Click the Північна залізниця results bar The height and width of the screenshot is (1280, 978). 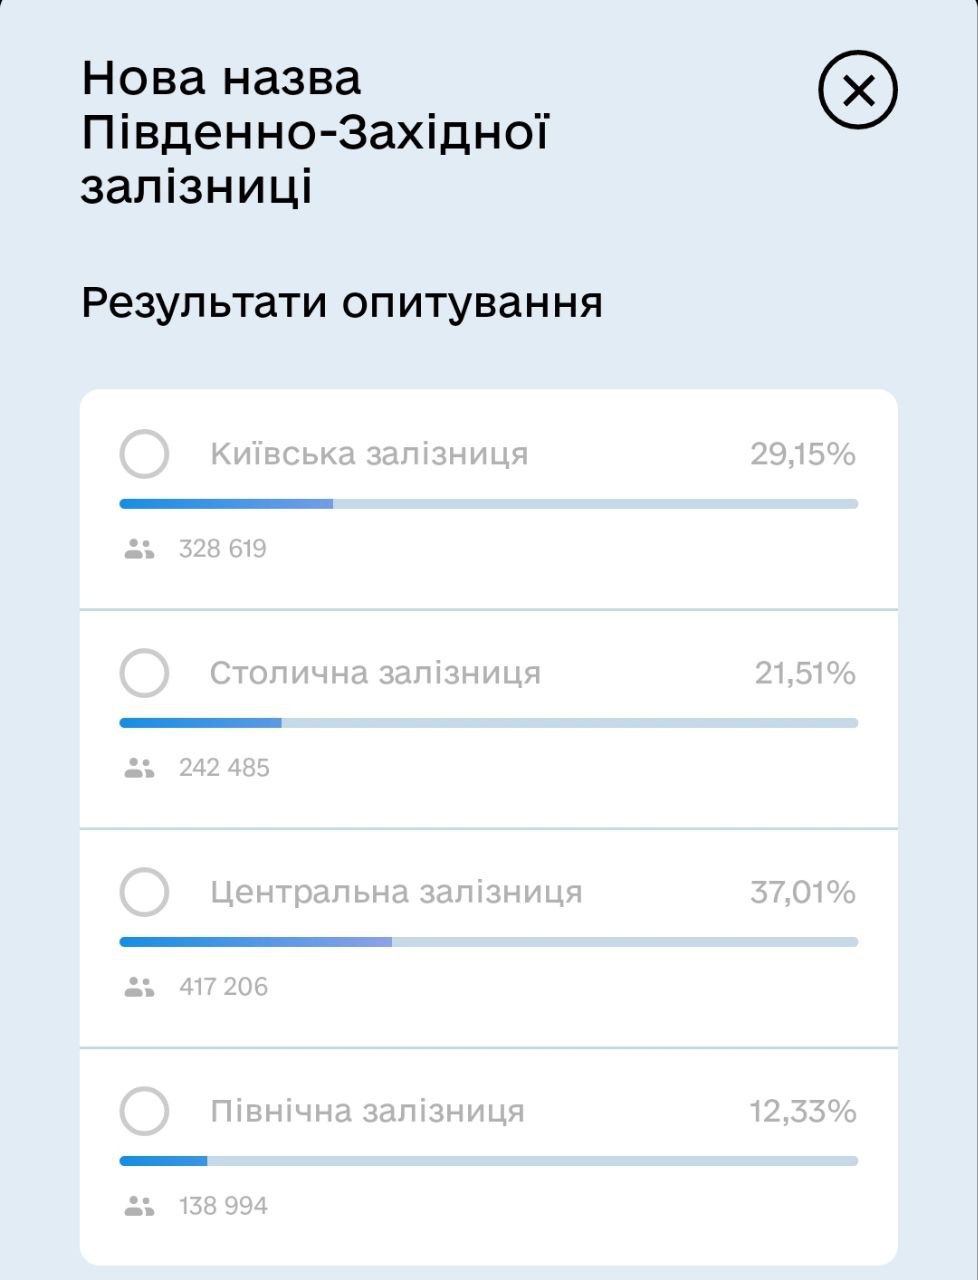click(488, 1161)
